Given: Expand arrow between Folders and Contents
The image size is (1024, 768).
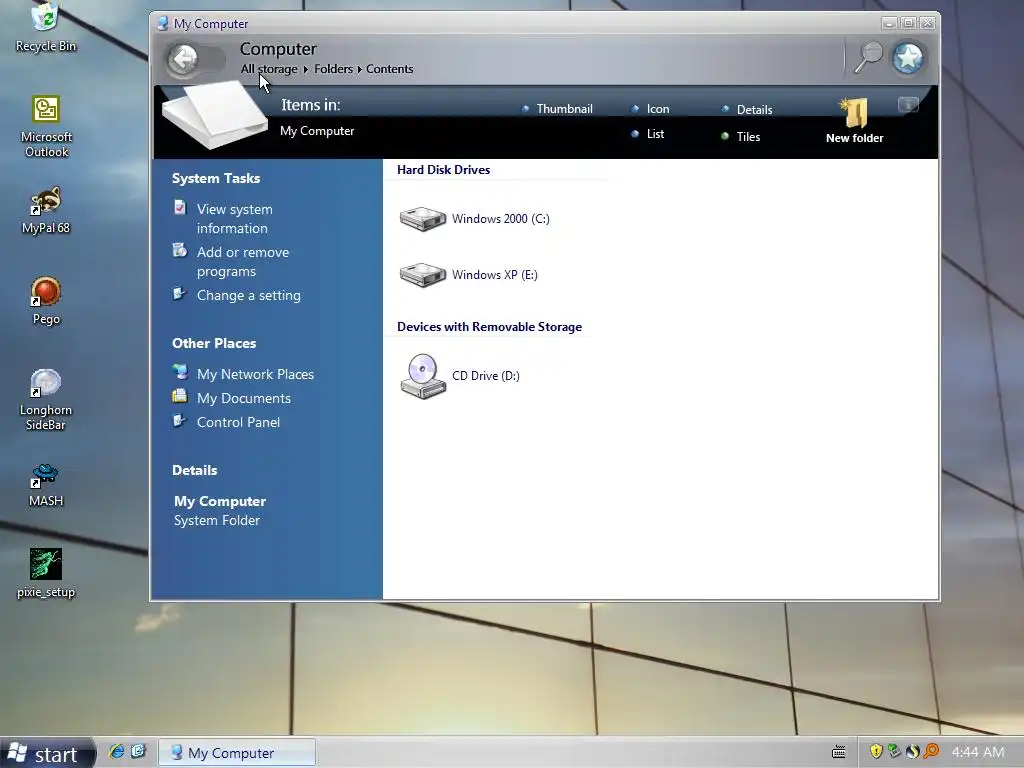Looking at the screenshot, I should point(359,69).
